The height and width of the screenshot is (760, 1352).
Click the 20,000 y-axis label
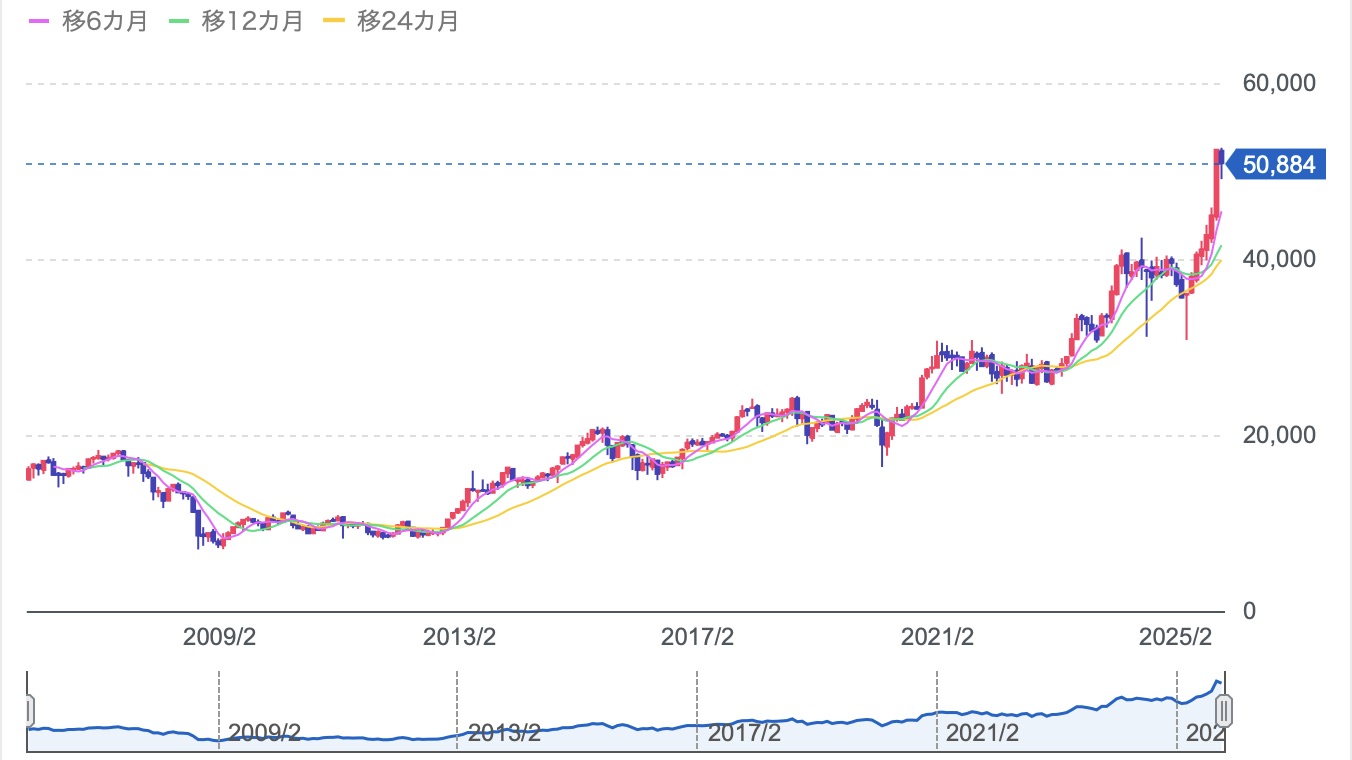(x=1277, y=436)
